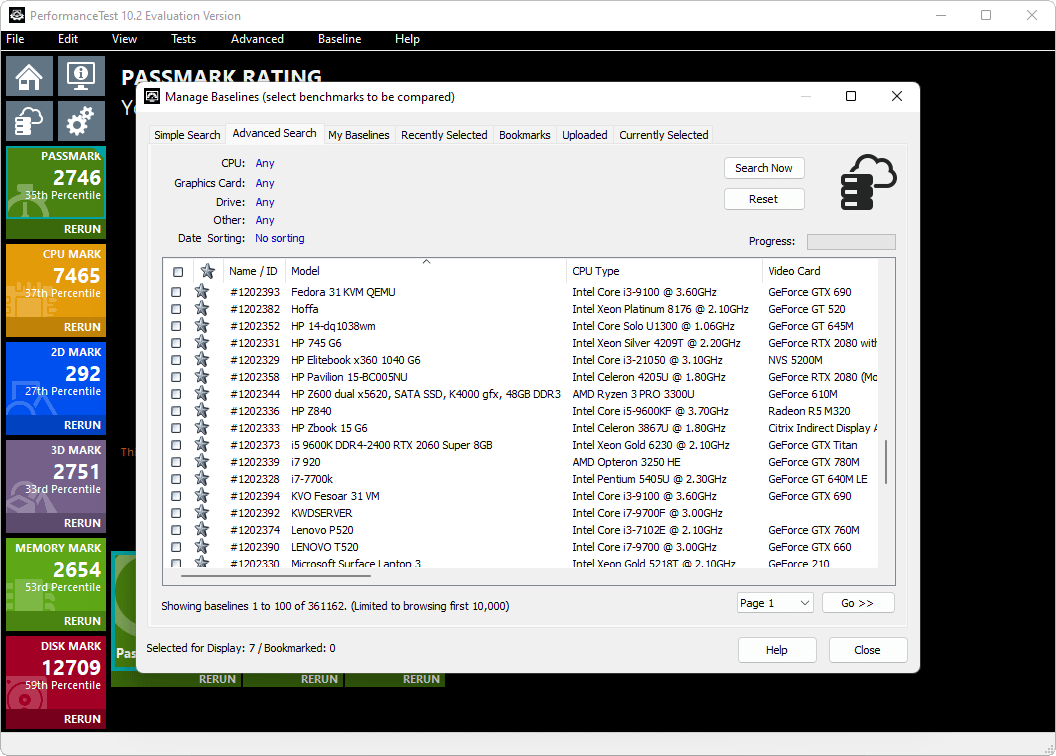Rerun the CPU Mark test
1056x756 pixels.
click(82, 327)
